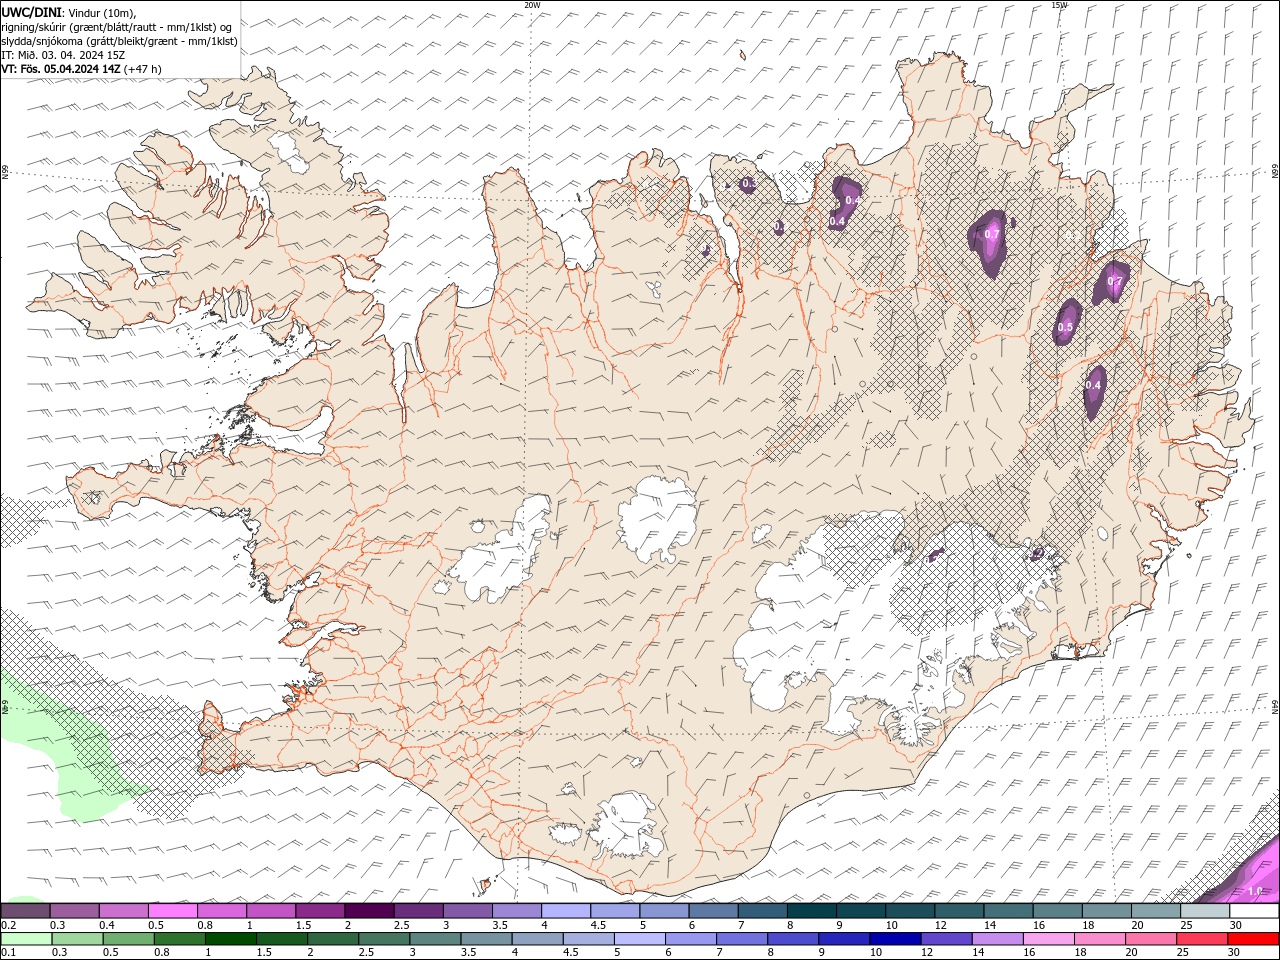
Task: Click the 'rigning/skúrir' legend description line
Action: pos(117,27)
